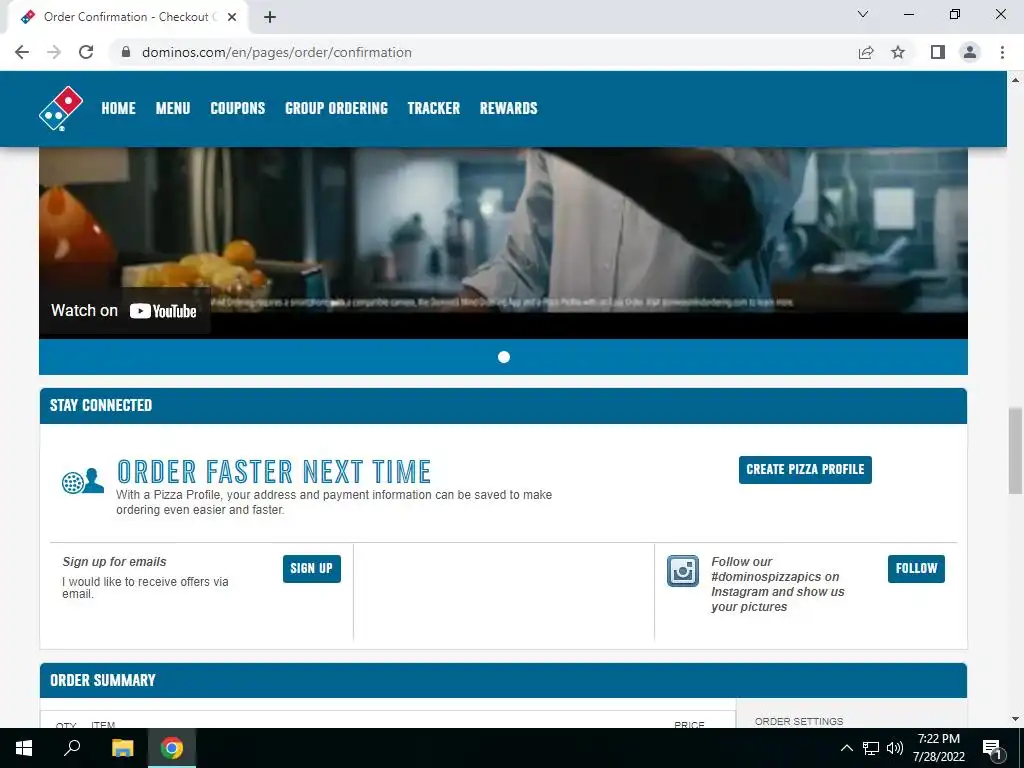The width and height of the screenshot is (1024, 768).
Task: Open the COUPONS nav item
Action: (238, 108)
